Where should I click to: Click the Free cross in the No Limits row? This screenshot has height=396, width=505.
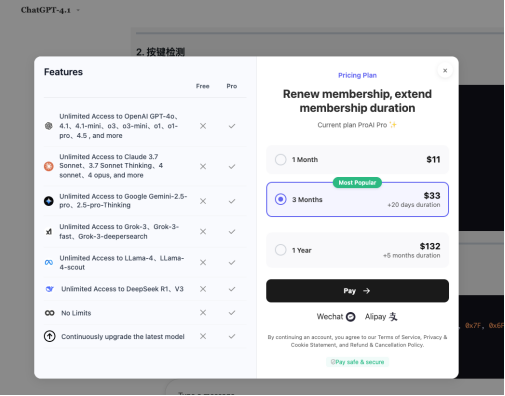pyautogui.click(x=203, y=313)
